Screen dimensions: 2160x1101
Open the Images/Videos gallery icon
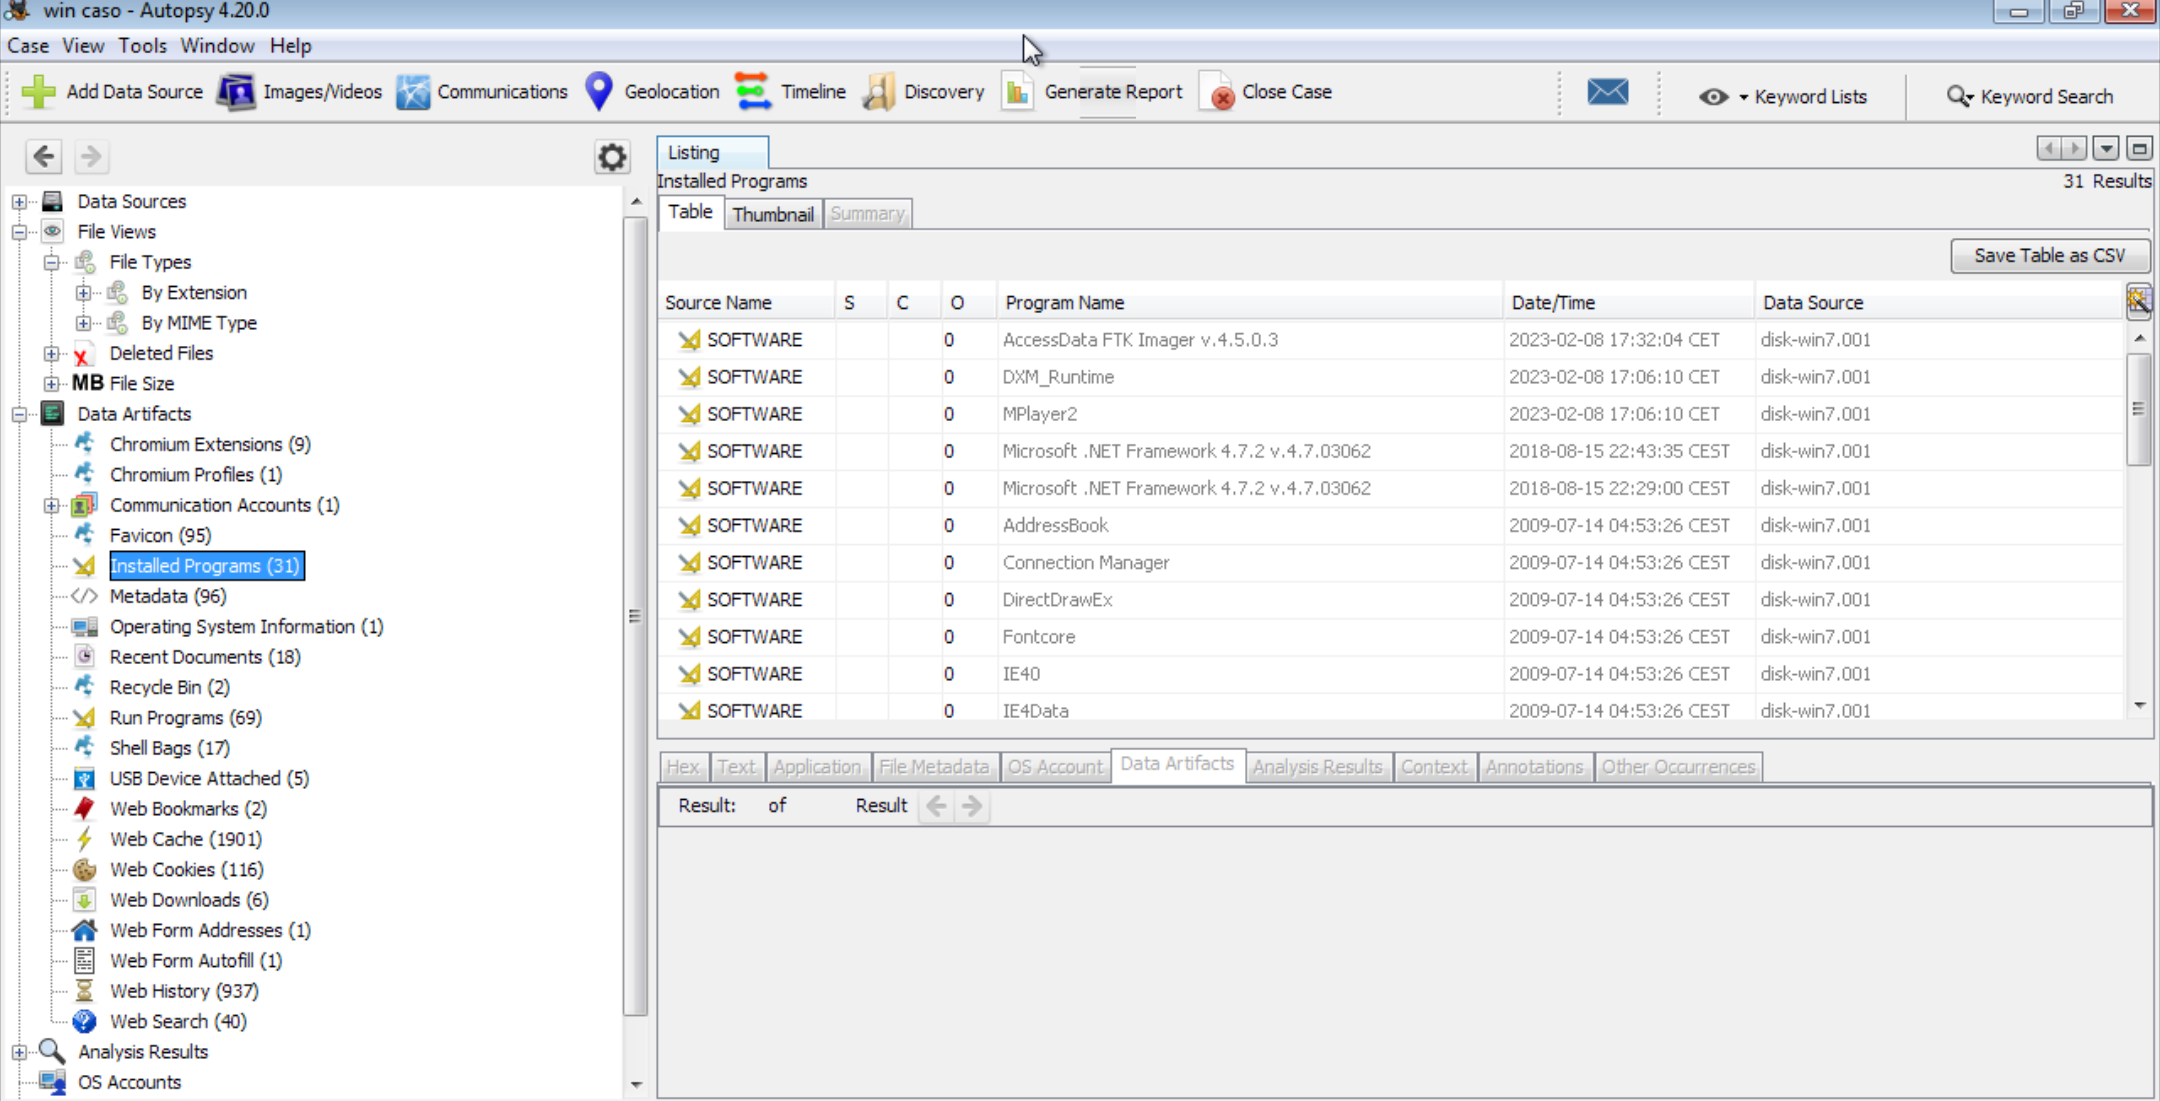pyautogui.click(x=236, y=92)
